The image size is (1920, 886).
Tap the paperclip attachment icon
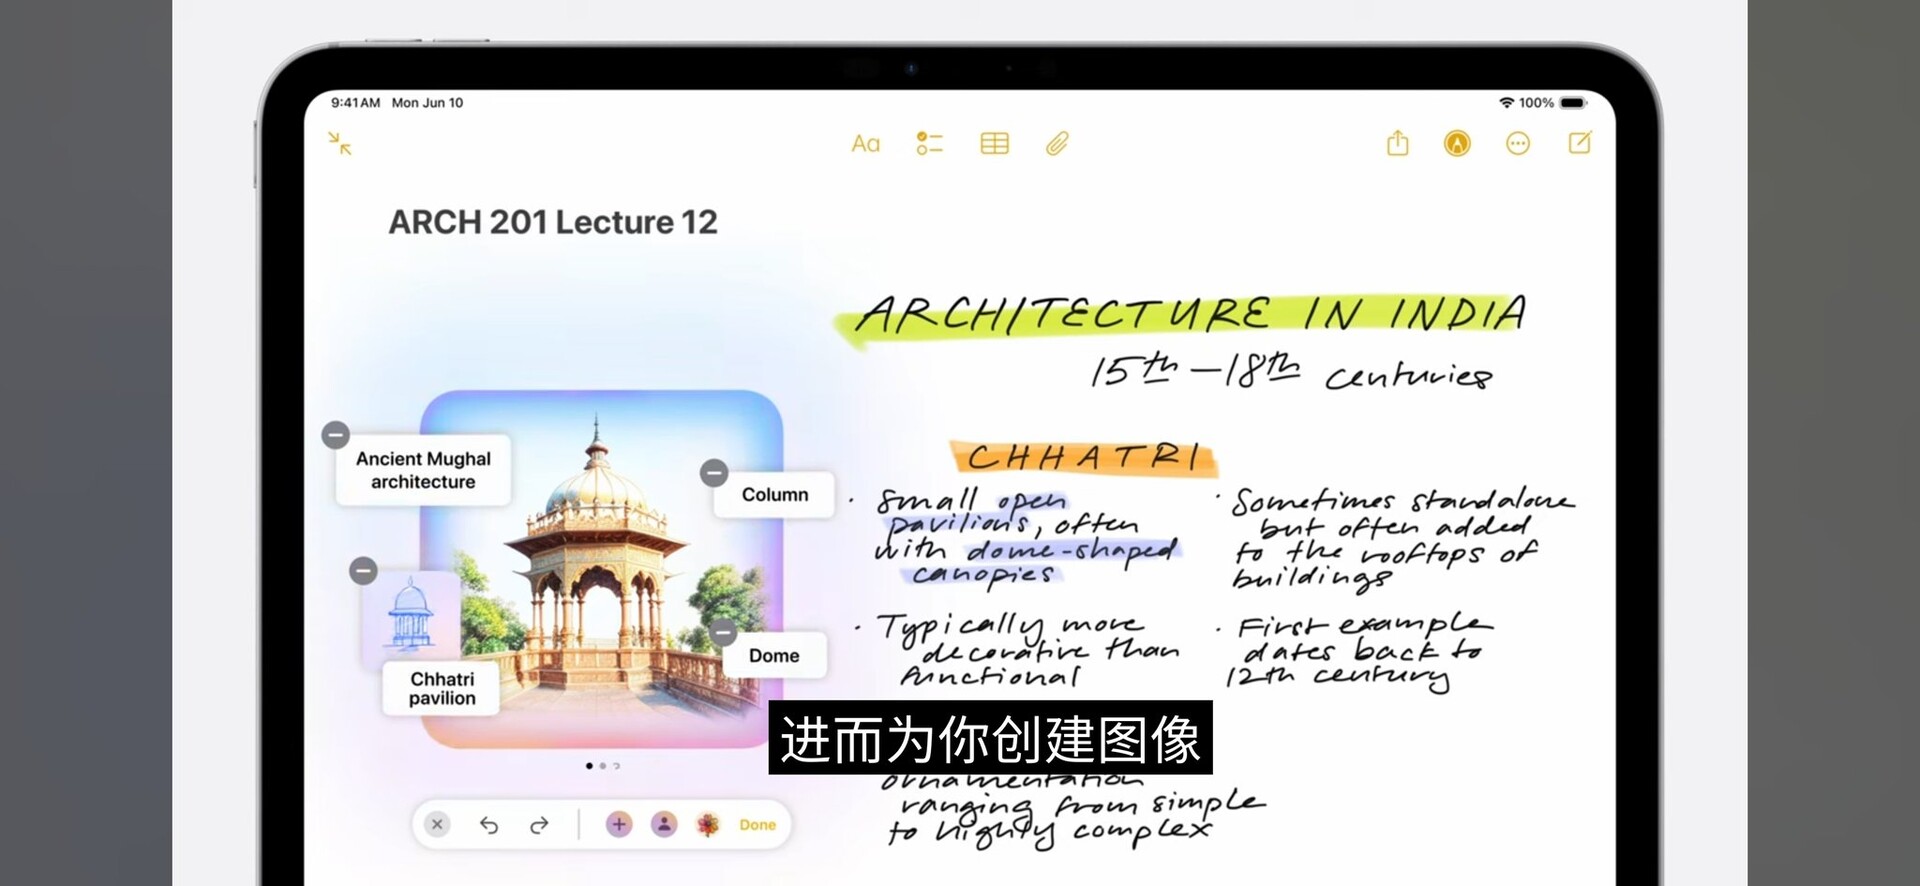click(1057, 144)
